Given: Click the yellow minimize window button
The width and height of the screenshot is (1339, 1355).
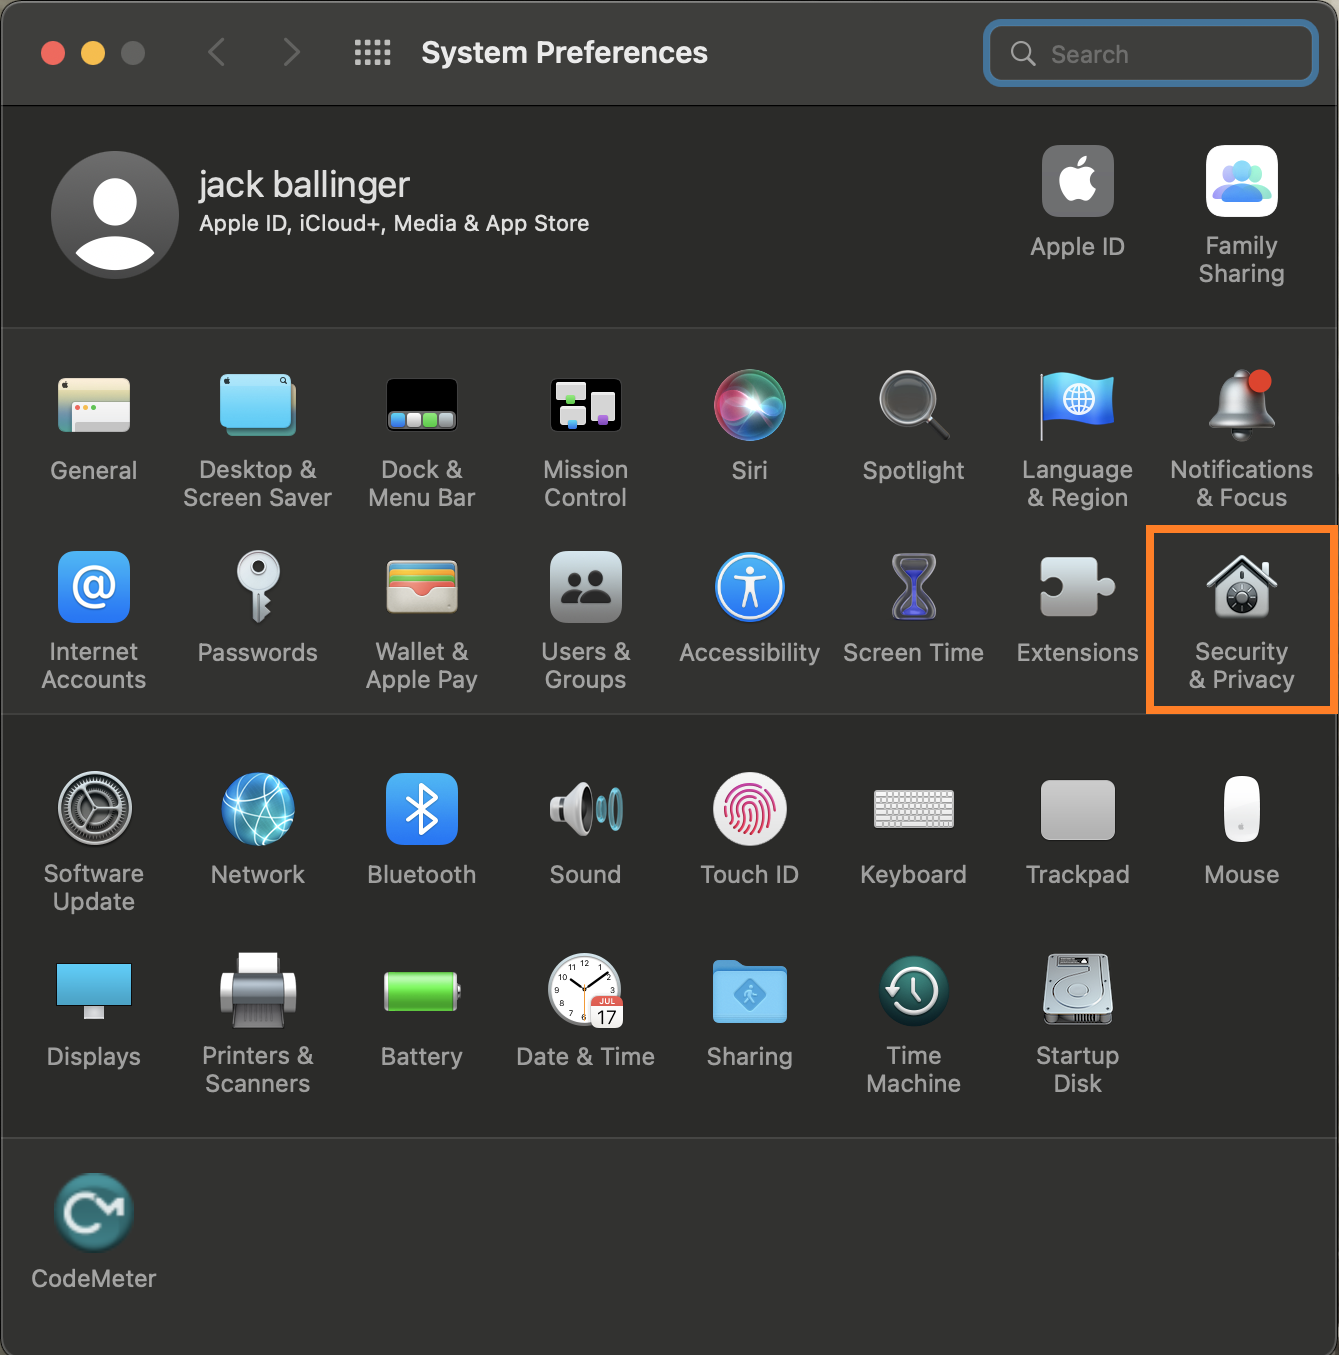Looking at the screenshot, I should 93,53.
